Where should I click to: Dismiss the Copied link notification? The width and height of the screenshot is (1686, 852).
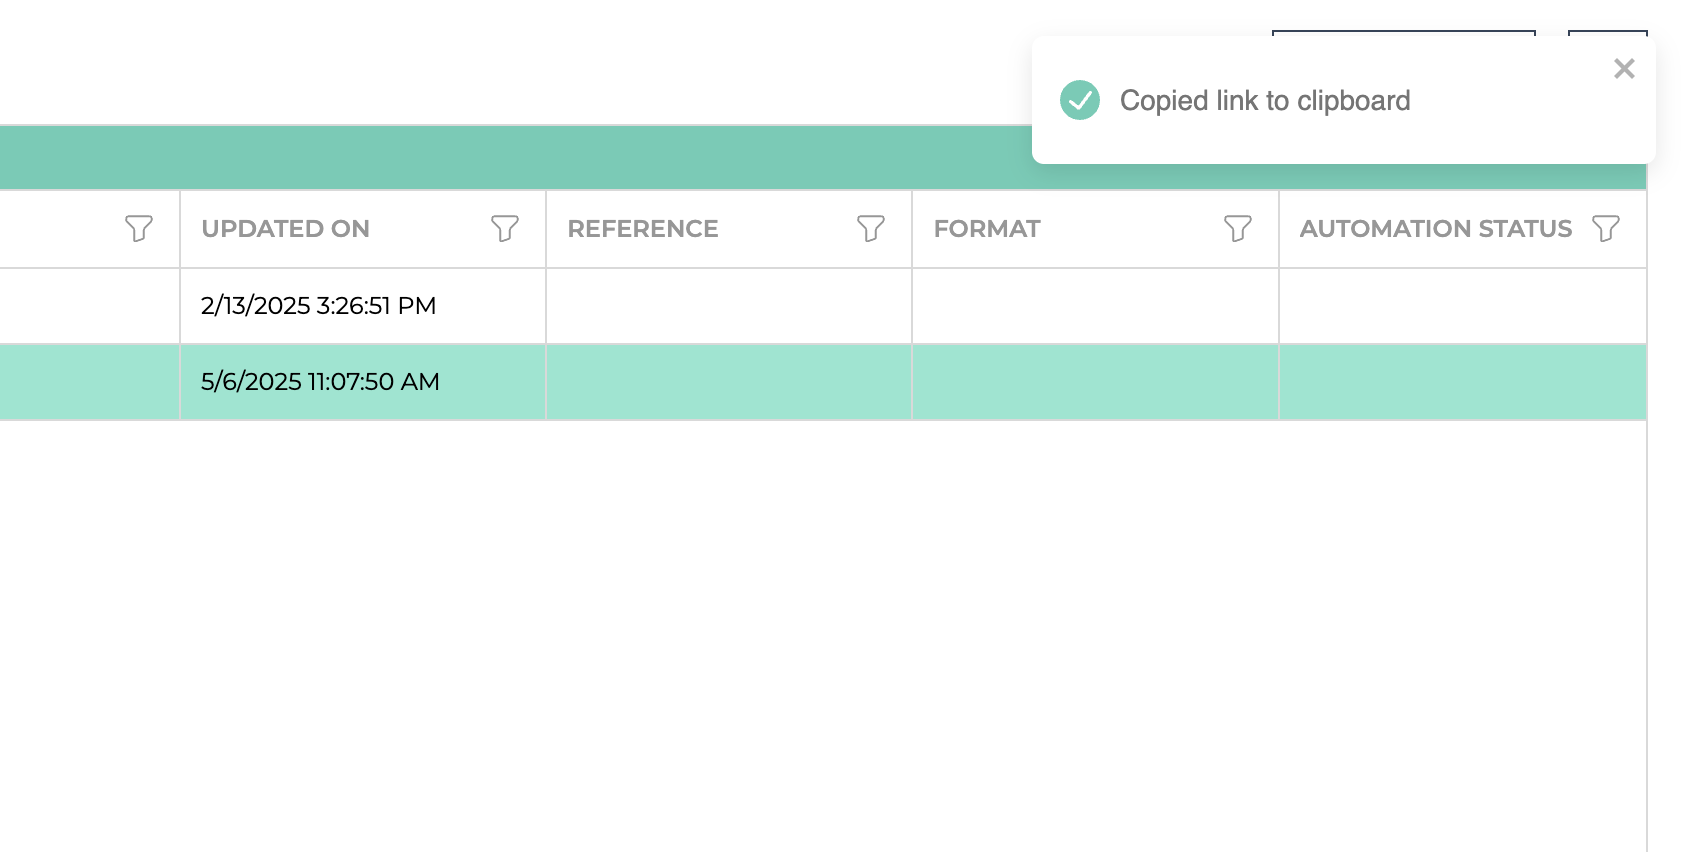[1624, 69]
